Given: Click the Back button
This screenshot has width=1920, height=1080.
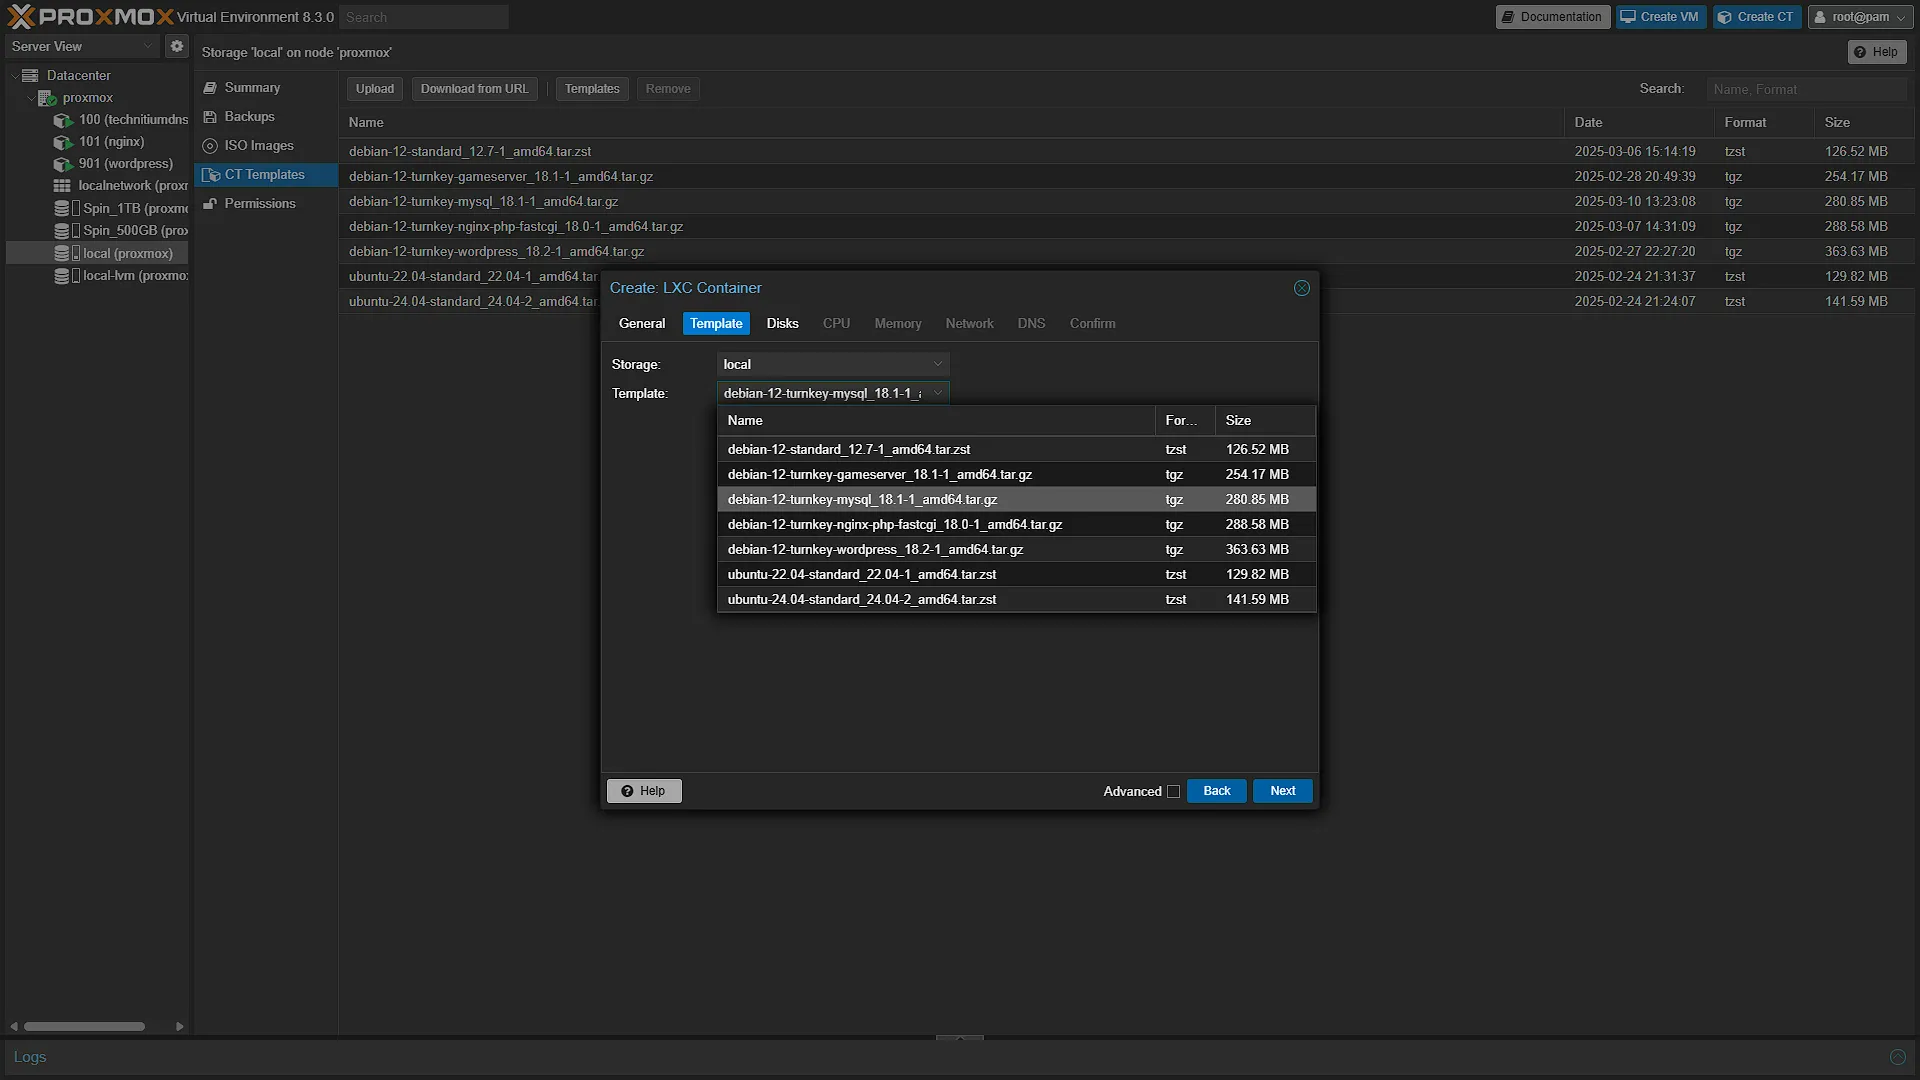Looking at the screenshot, I should tap(1217, 791).
